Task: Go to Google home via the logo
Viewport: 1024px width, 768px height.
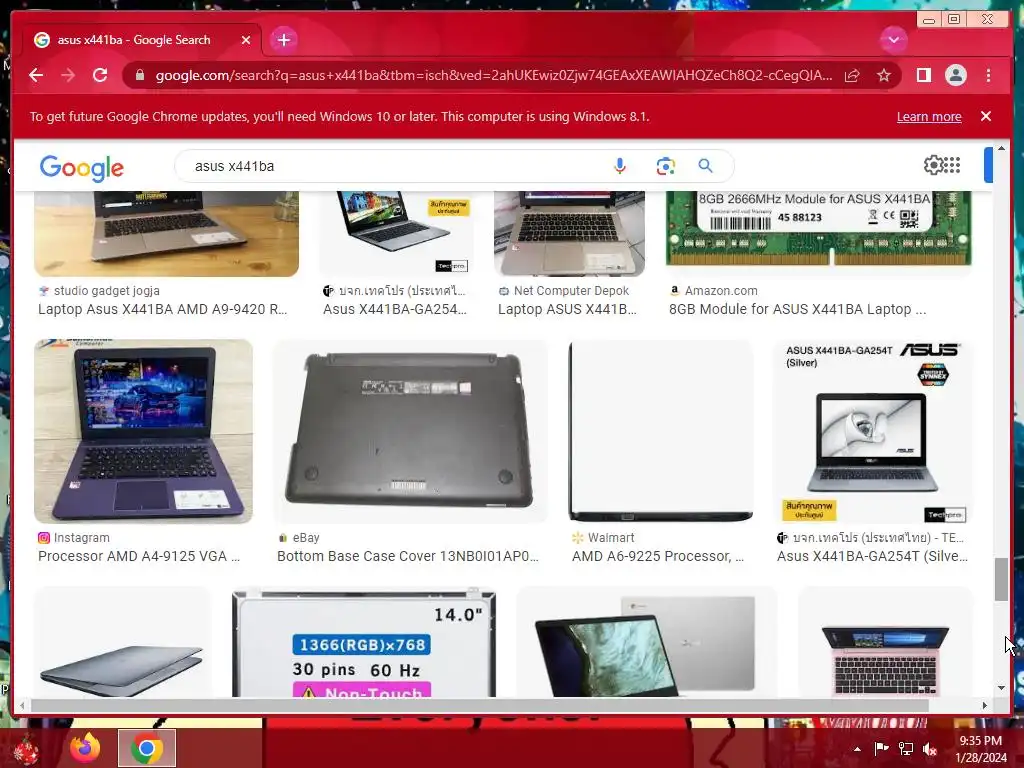Action: click(x=82, y=168)
